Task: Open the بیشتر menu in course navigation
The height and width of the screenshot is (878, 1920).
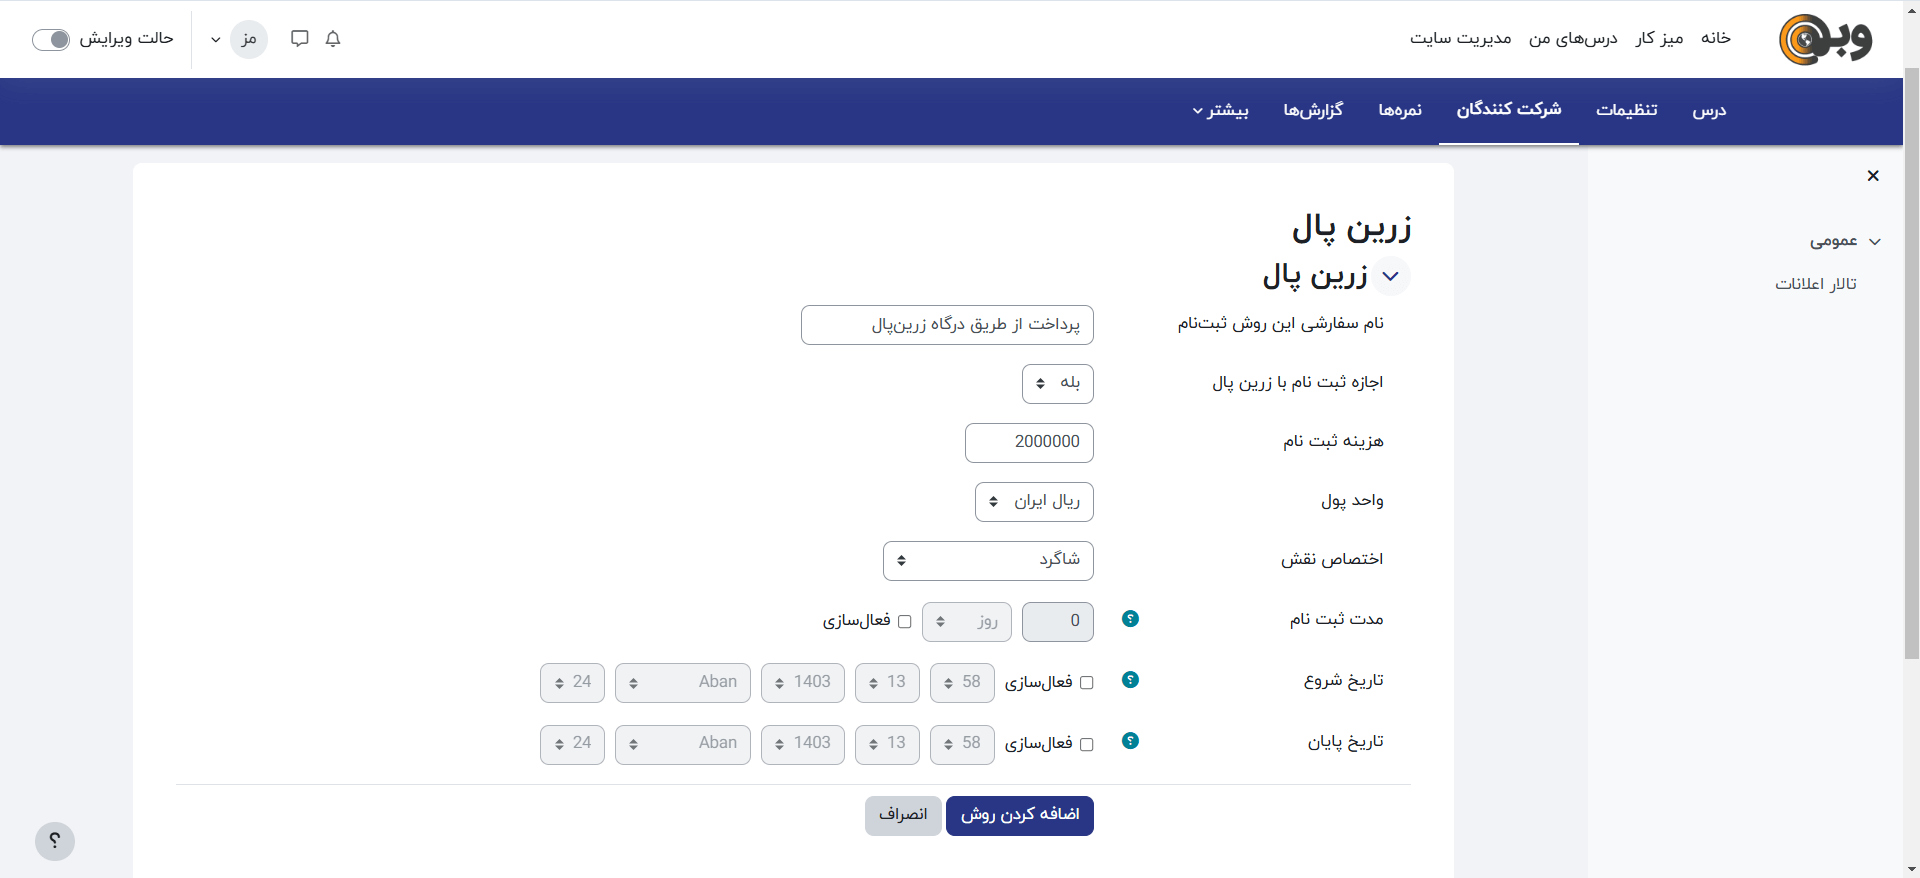Action: [1220, 110]
